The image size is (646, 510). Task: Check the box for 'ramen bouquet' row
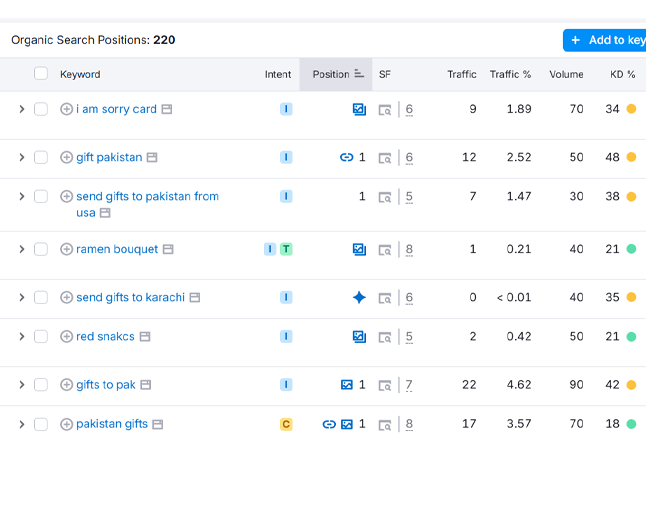click(x=41, y=249)
